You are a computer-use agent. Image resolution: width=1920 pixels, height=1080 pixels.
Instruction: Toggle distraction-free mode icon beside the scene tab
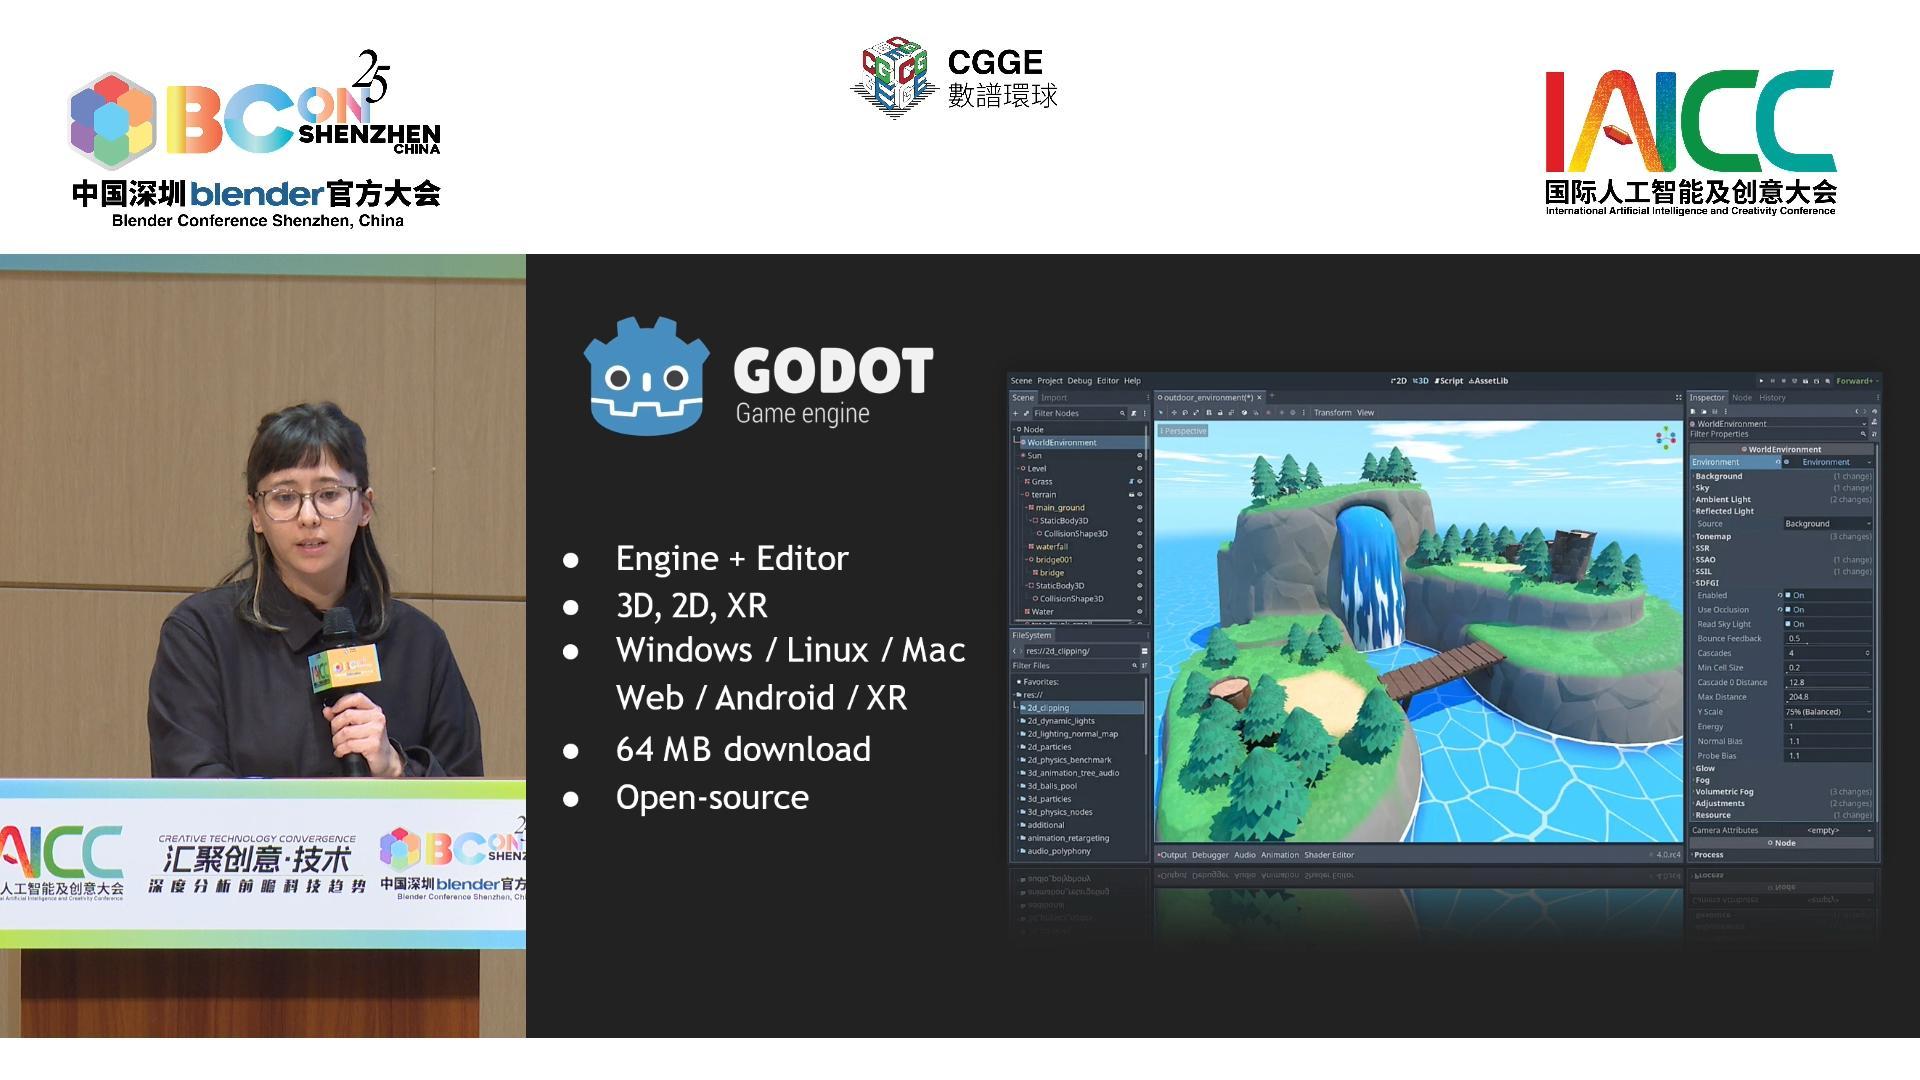1679,397
